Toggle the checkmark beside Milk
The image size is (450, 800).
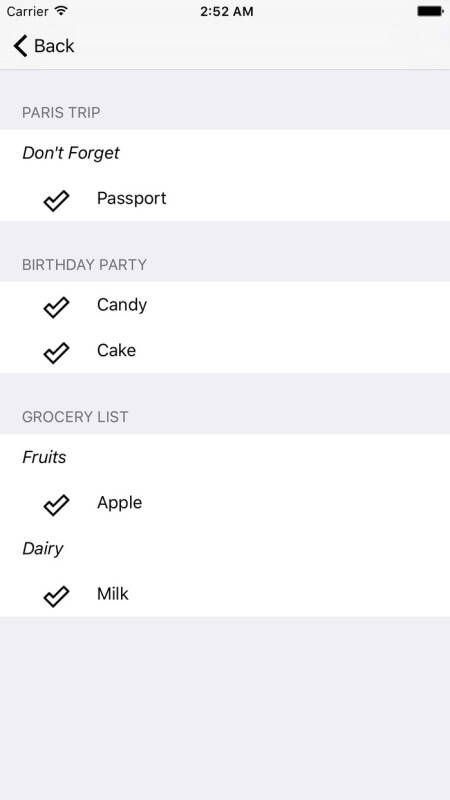coord(56,596)
